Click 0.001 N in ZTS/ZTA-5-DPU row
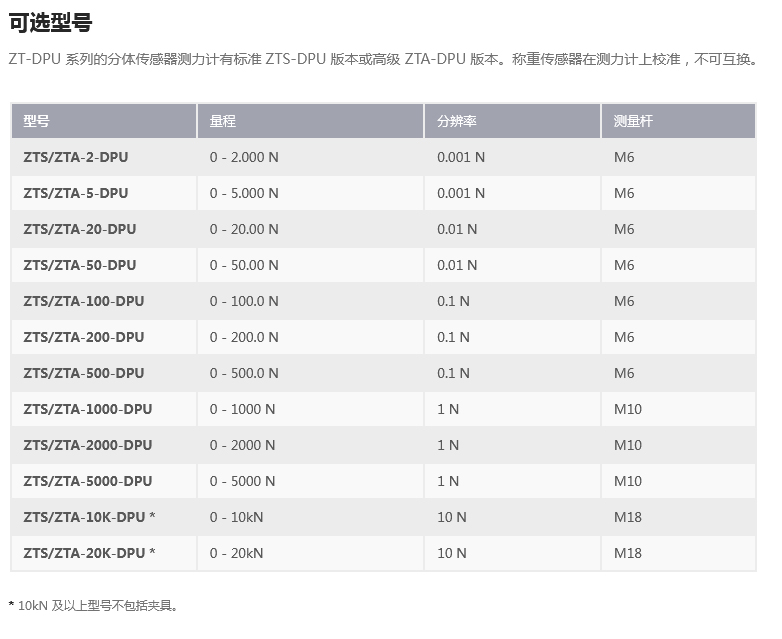The width and height of the screenshot is (782, 639). [461, 193]
